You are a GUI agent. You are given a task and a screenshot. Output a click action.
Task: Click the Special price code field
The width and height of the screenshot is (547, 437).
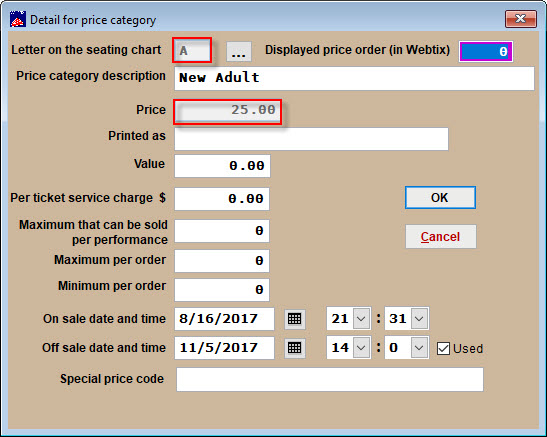coord(330,379)
